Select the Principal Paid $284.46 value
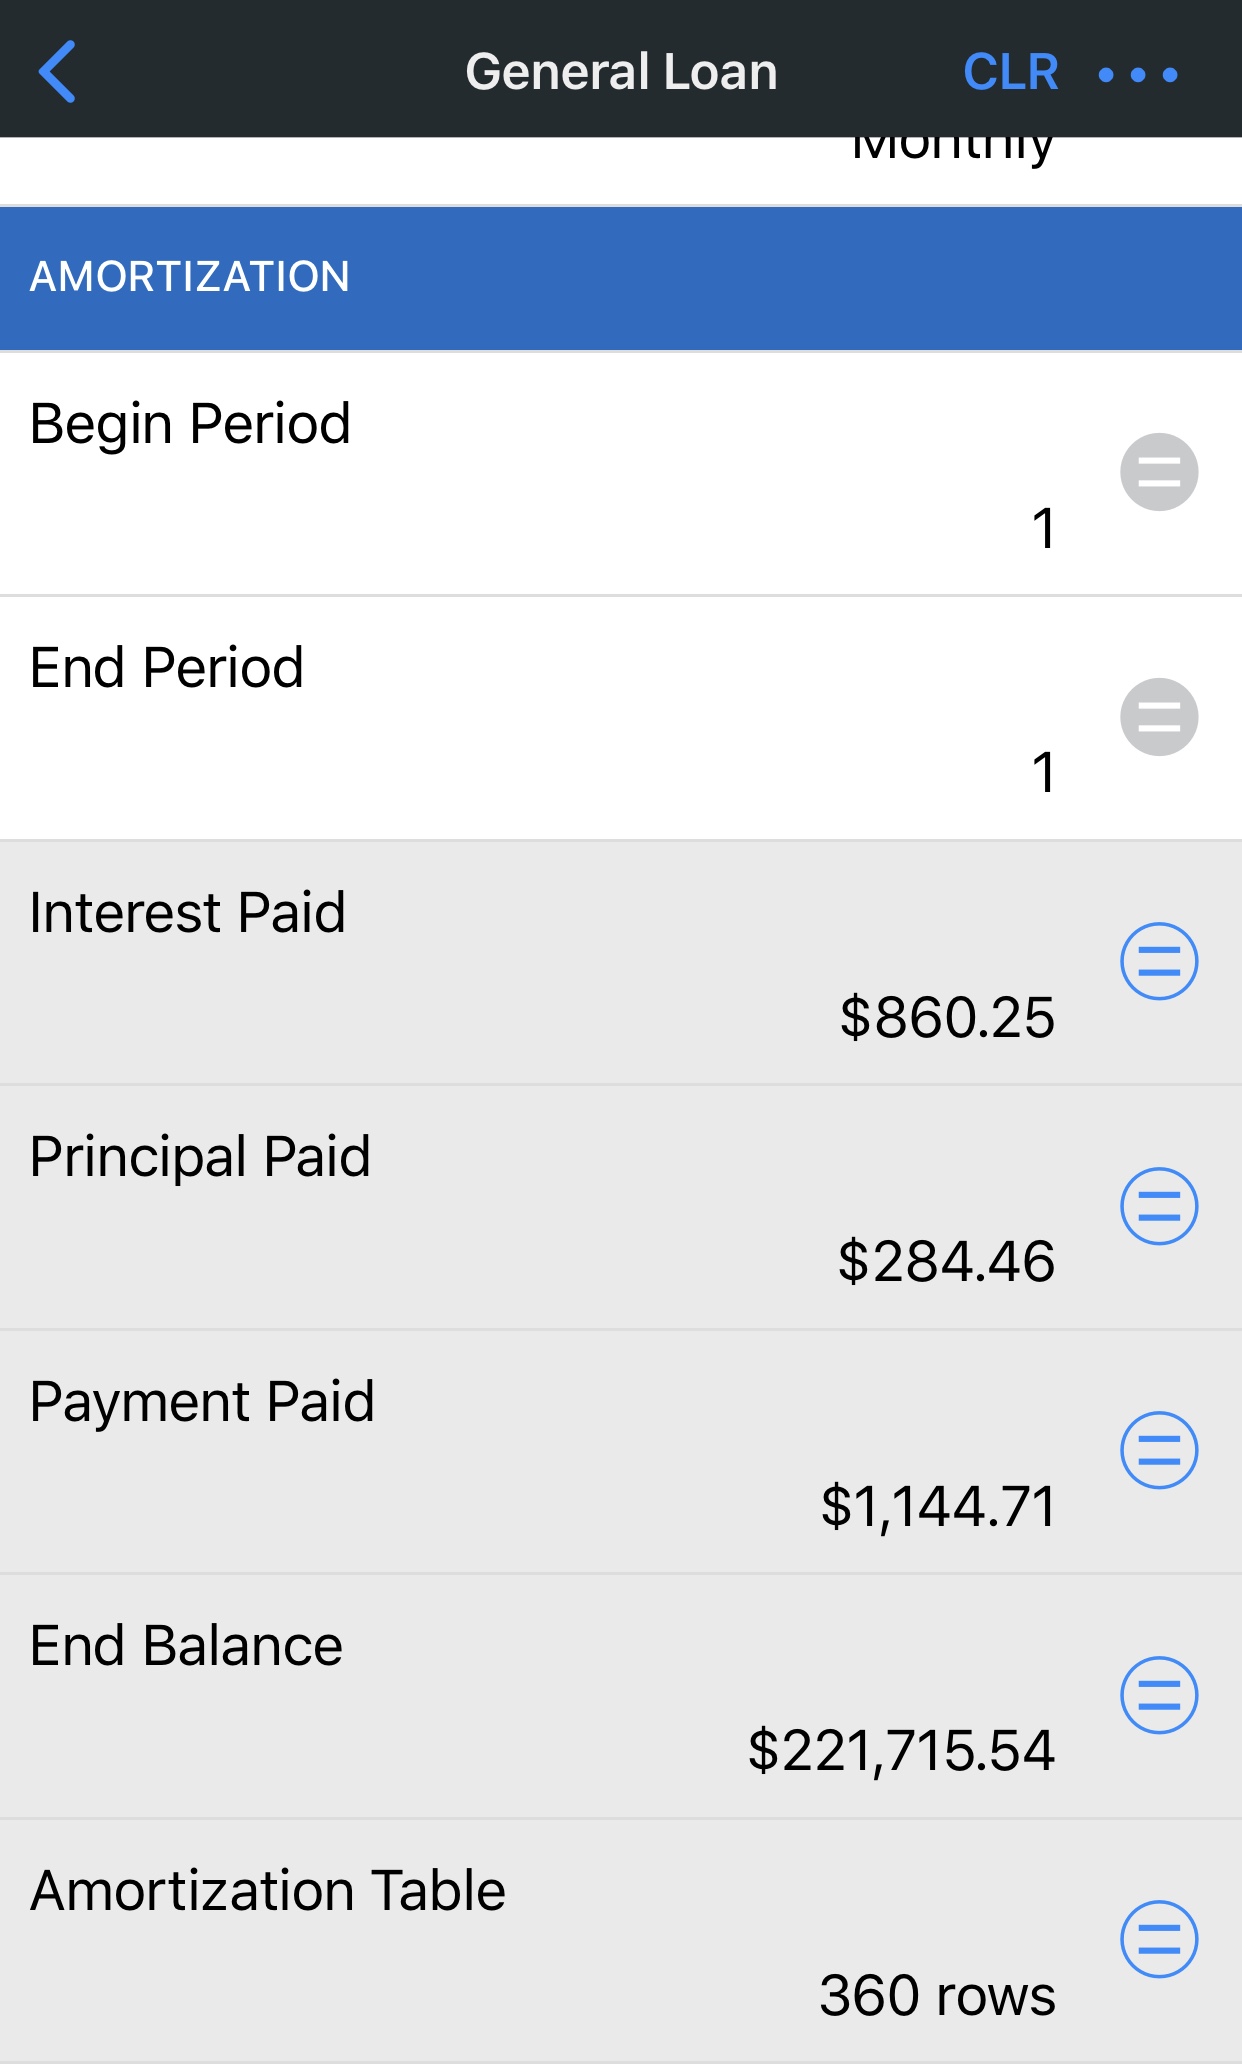 (x=946, y=1261)
